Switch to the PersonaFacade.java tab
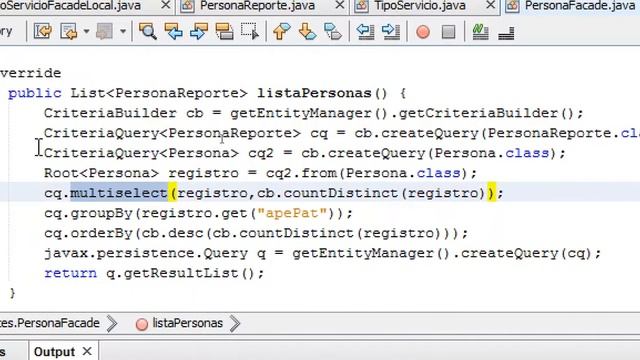640x360 pixels. (580, 6)
